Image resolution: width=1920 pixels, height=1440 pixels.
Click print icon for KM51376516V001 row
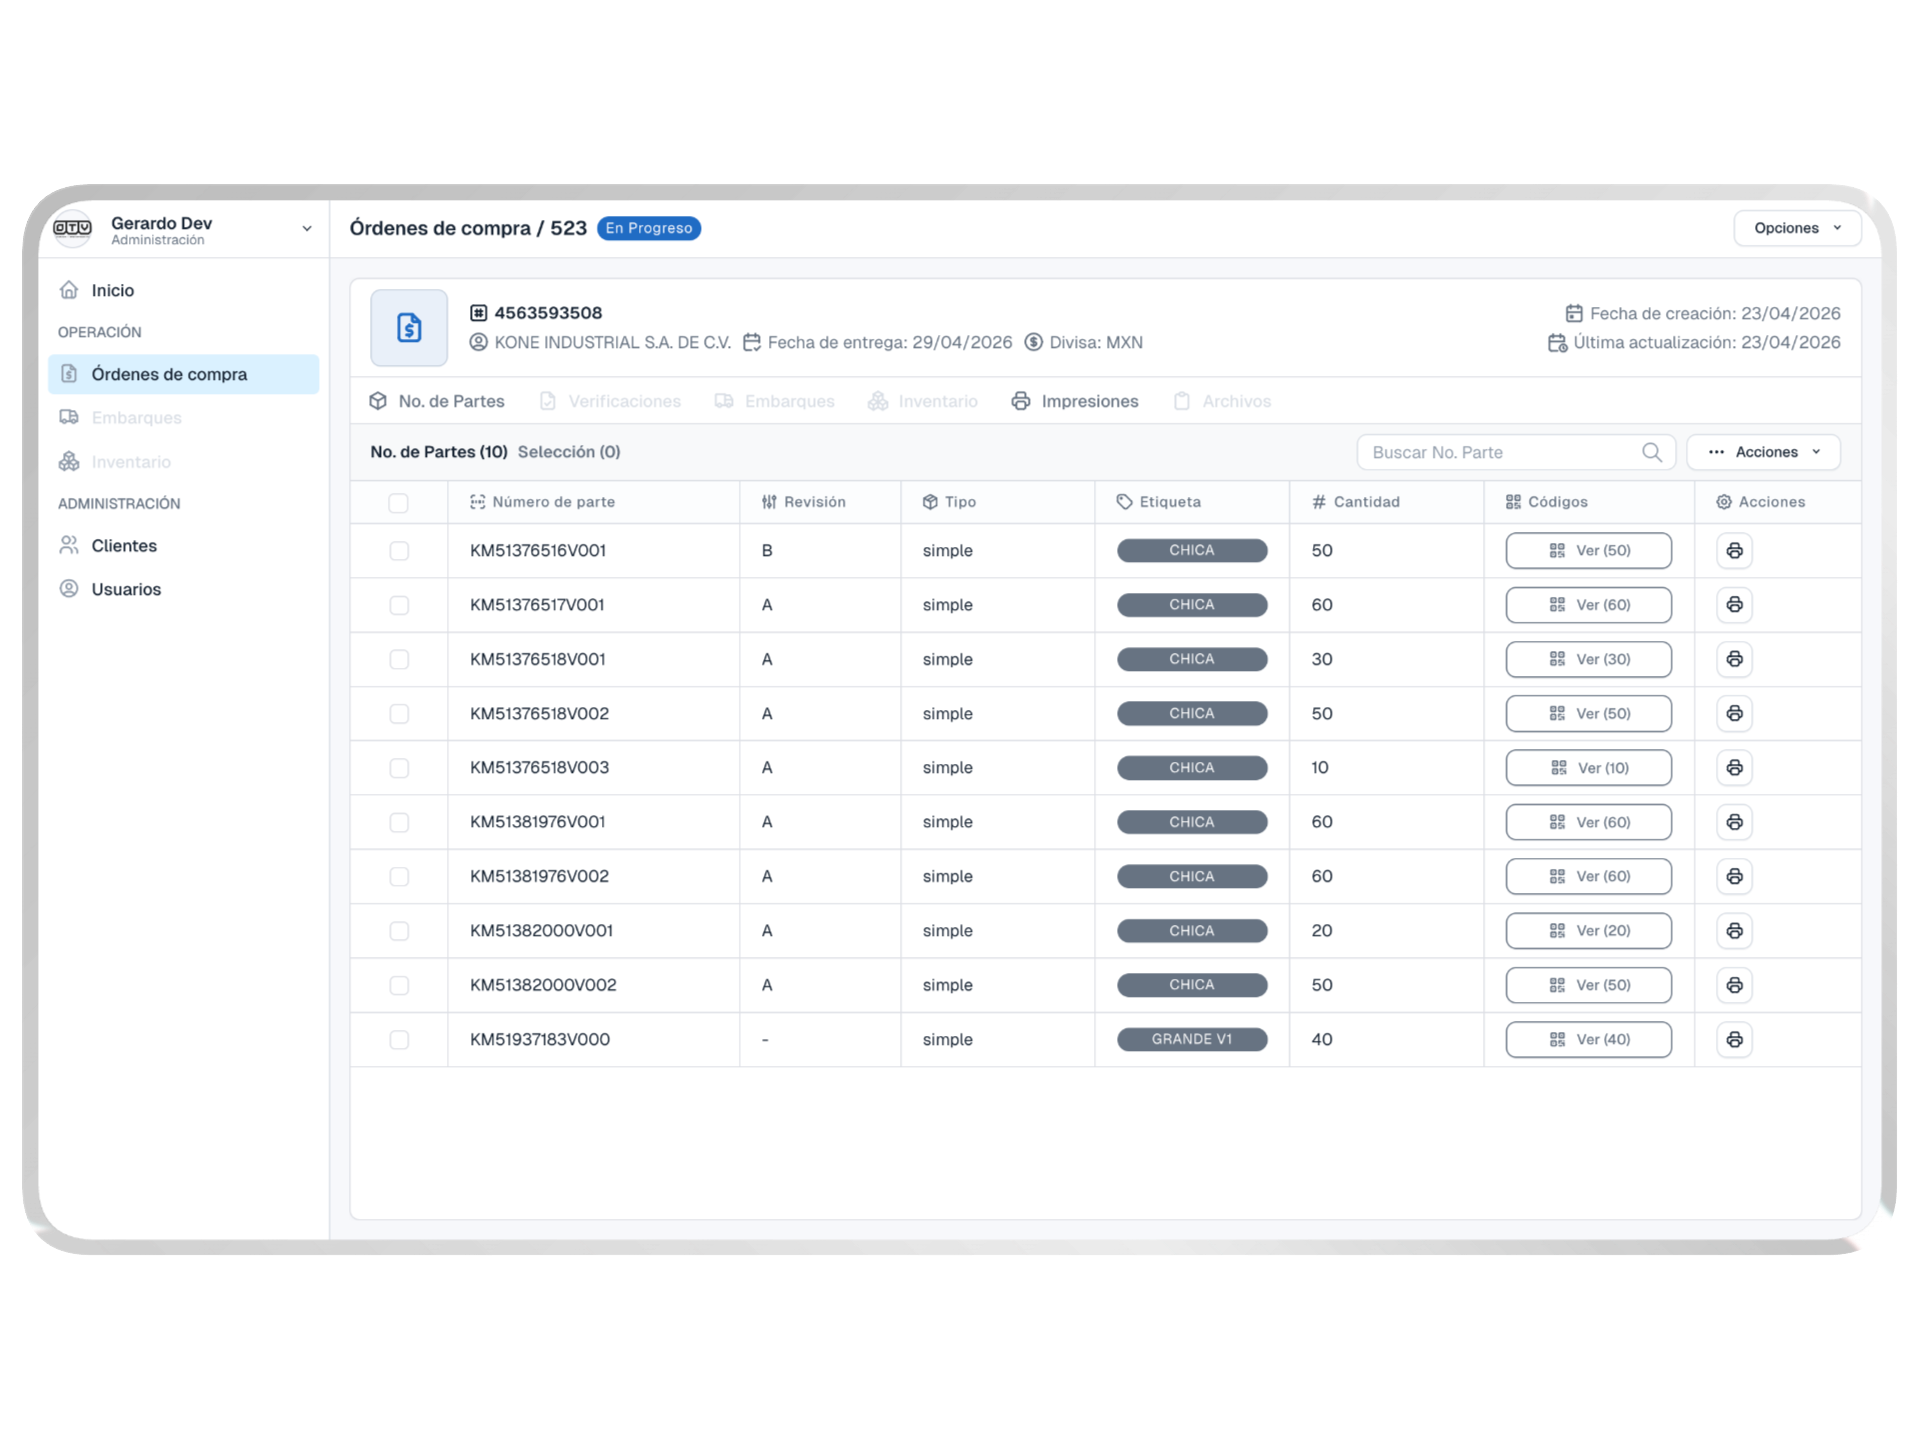pos(1734,551)
